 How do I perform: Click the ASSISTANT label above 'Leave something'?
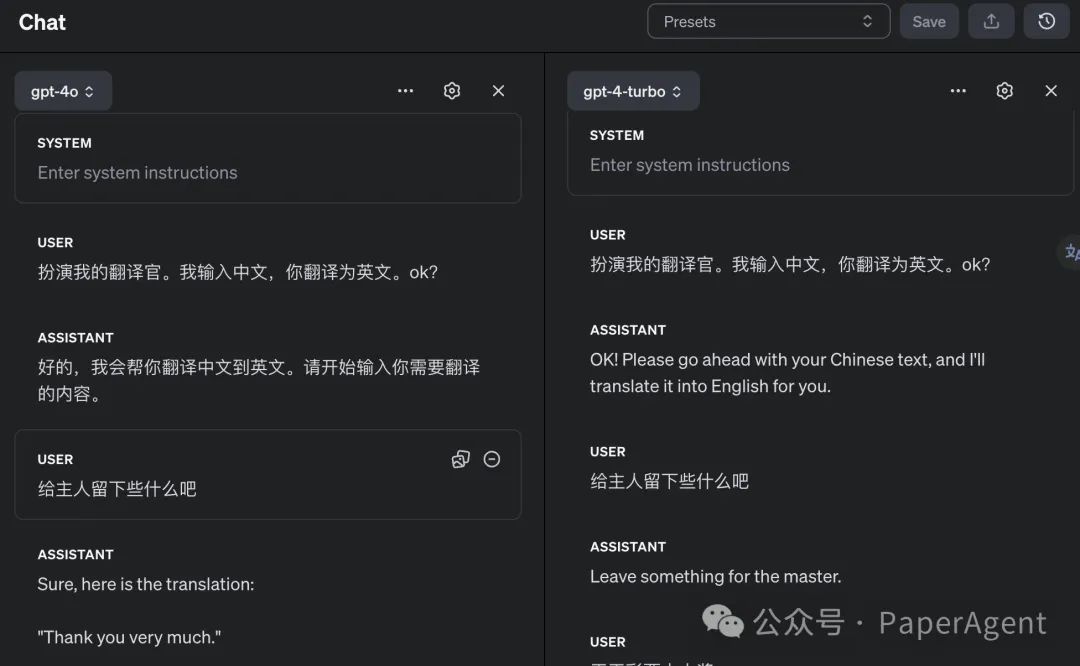[627, 547]
